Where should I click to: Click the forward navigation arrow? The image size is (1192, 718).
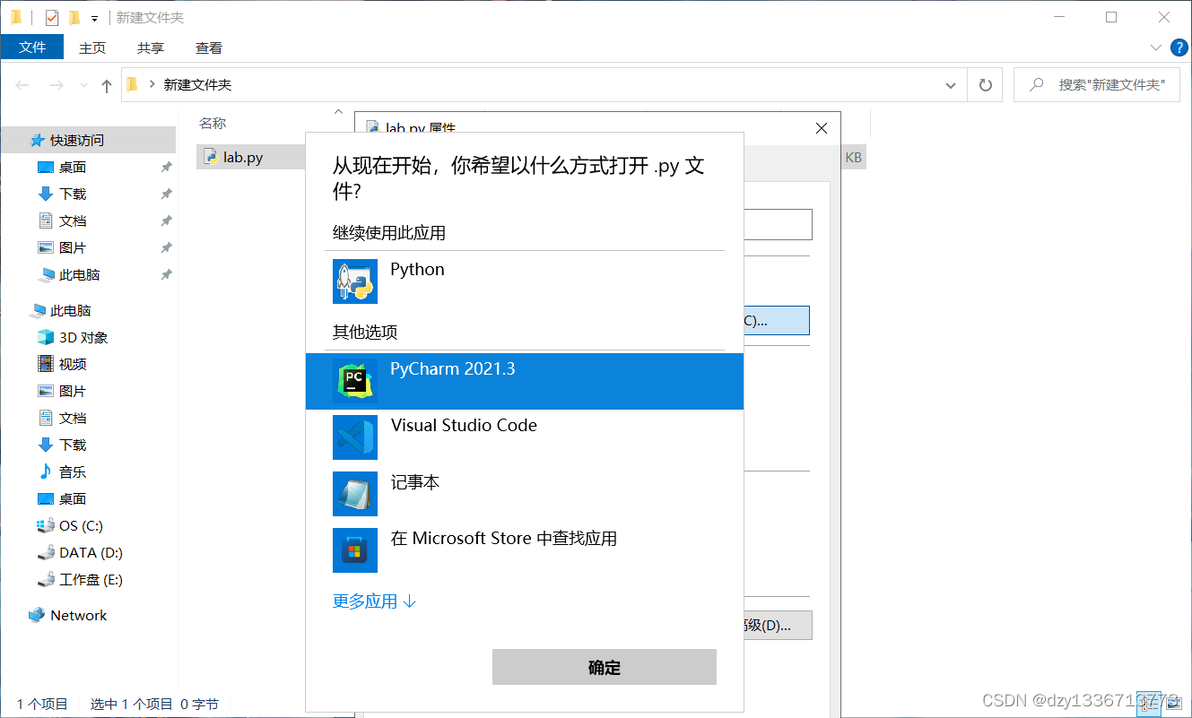click(56, 85)
